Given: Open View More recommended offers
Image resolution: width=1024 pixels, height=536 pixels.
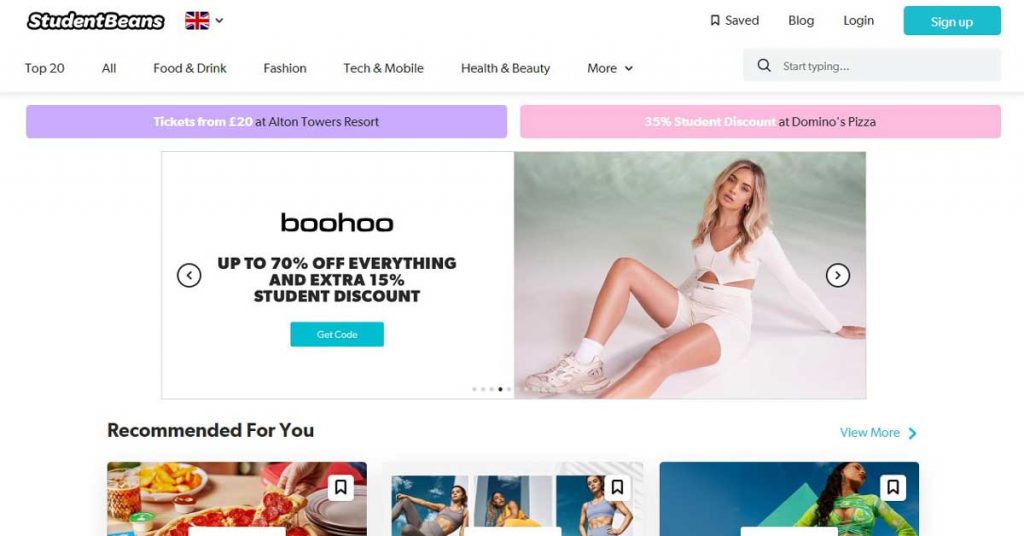Looking at the screenshot, I should [878, 432].
